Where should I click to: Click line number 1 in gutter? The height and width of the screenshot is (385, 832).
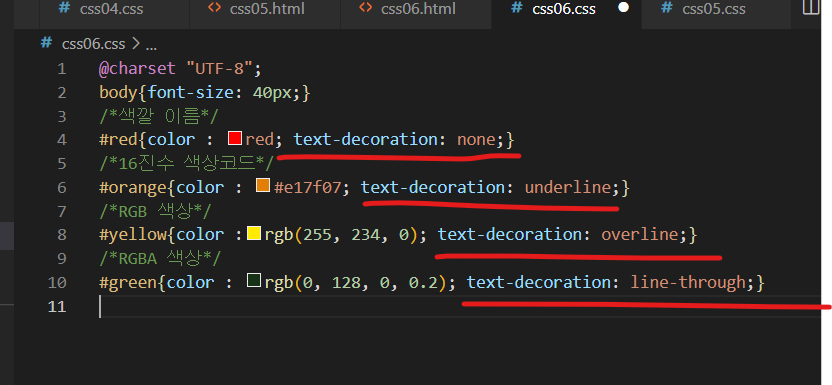(x=62, y=69)
